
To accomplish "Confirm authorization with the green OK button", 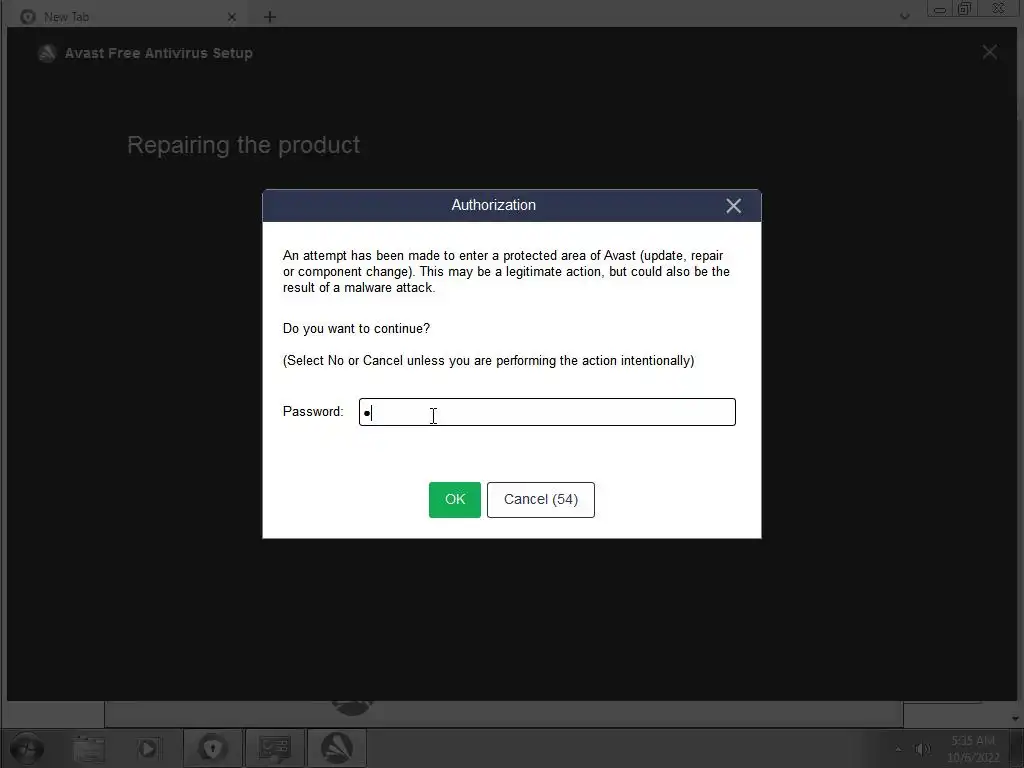I will point(455,500).
